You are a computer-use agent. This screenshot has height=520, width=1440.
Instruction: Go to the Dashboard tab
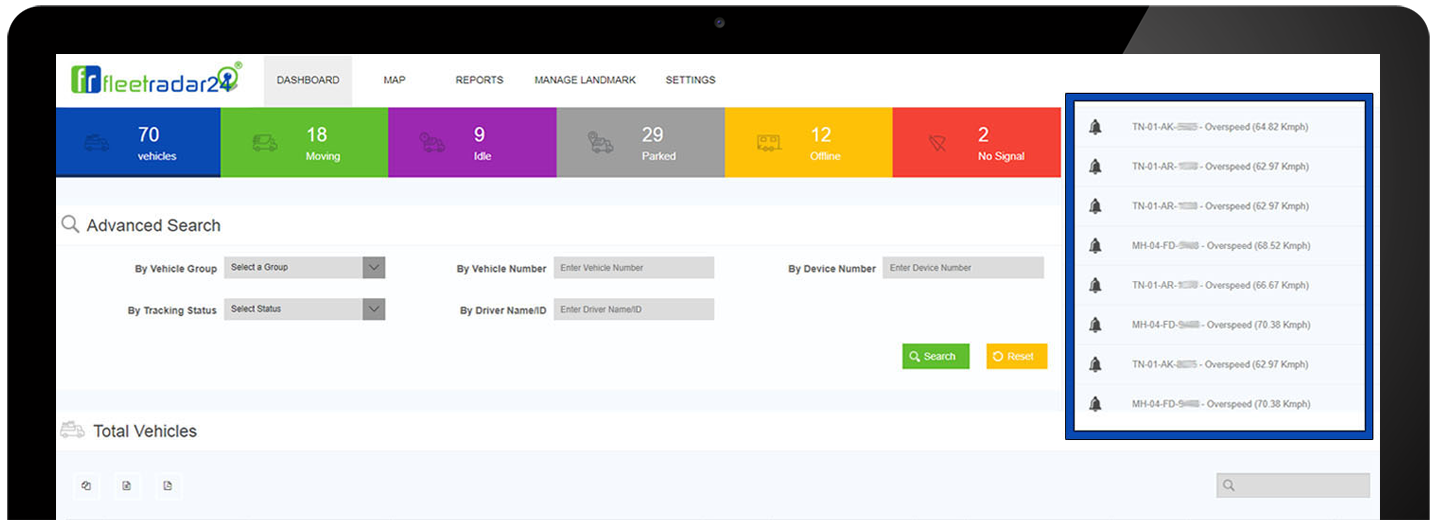308,80
